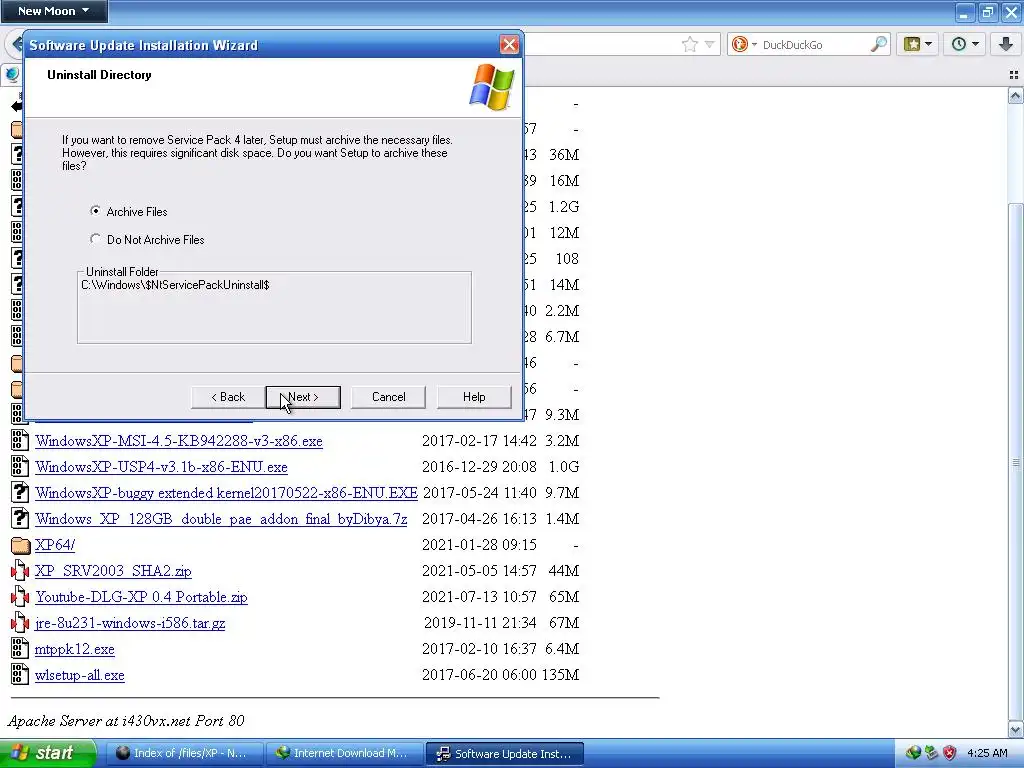Click the 67M size of jre-8u231
Image resolution: width=1024 pixels, height=768 pixels.
(x=564, y=623)
